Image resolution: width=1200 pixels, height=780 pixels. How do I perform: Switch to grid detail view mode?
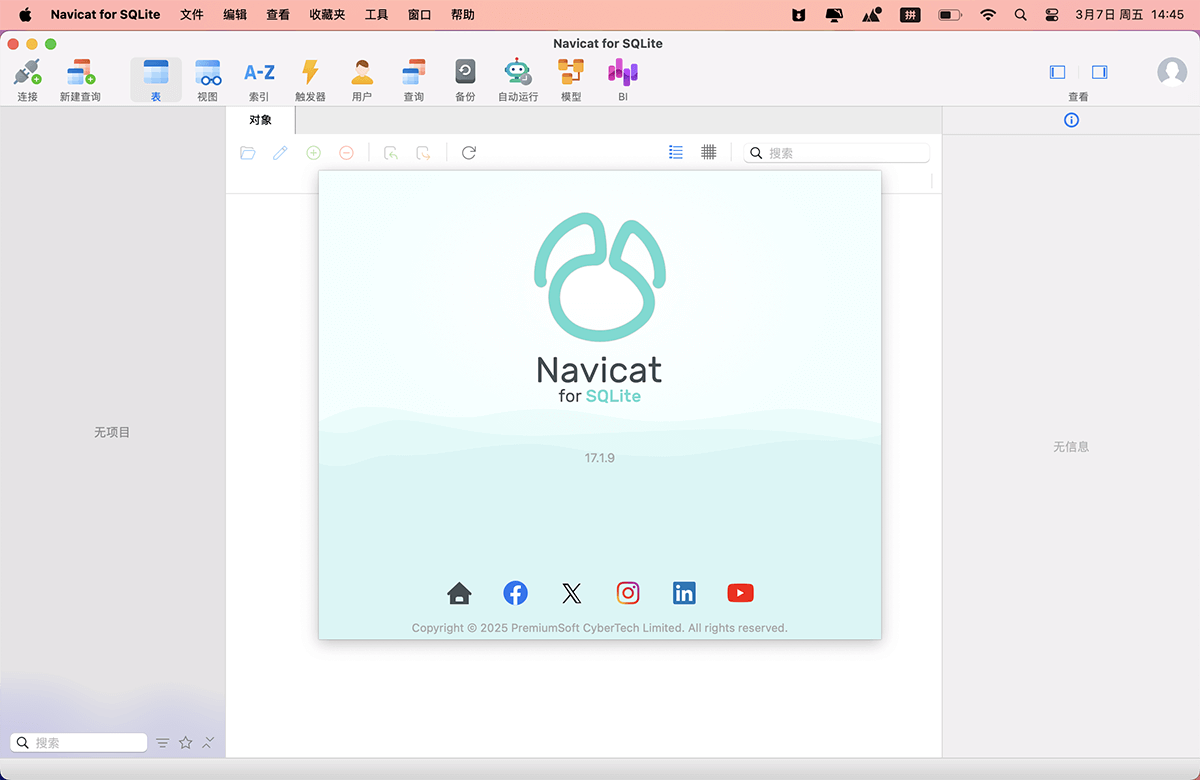tap(708, 152)
